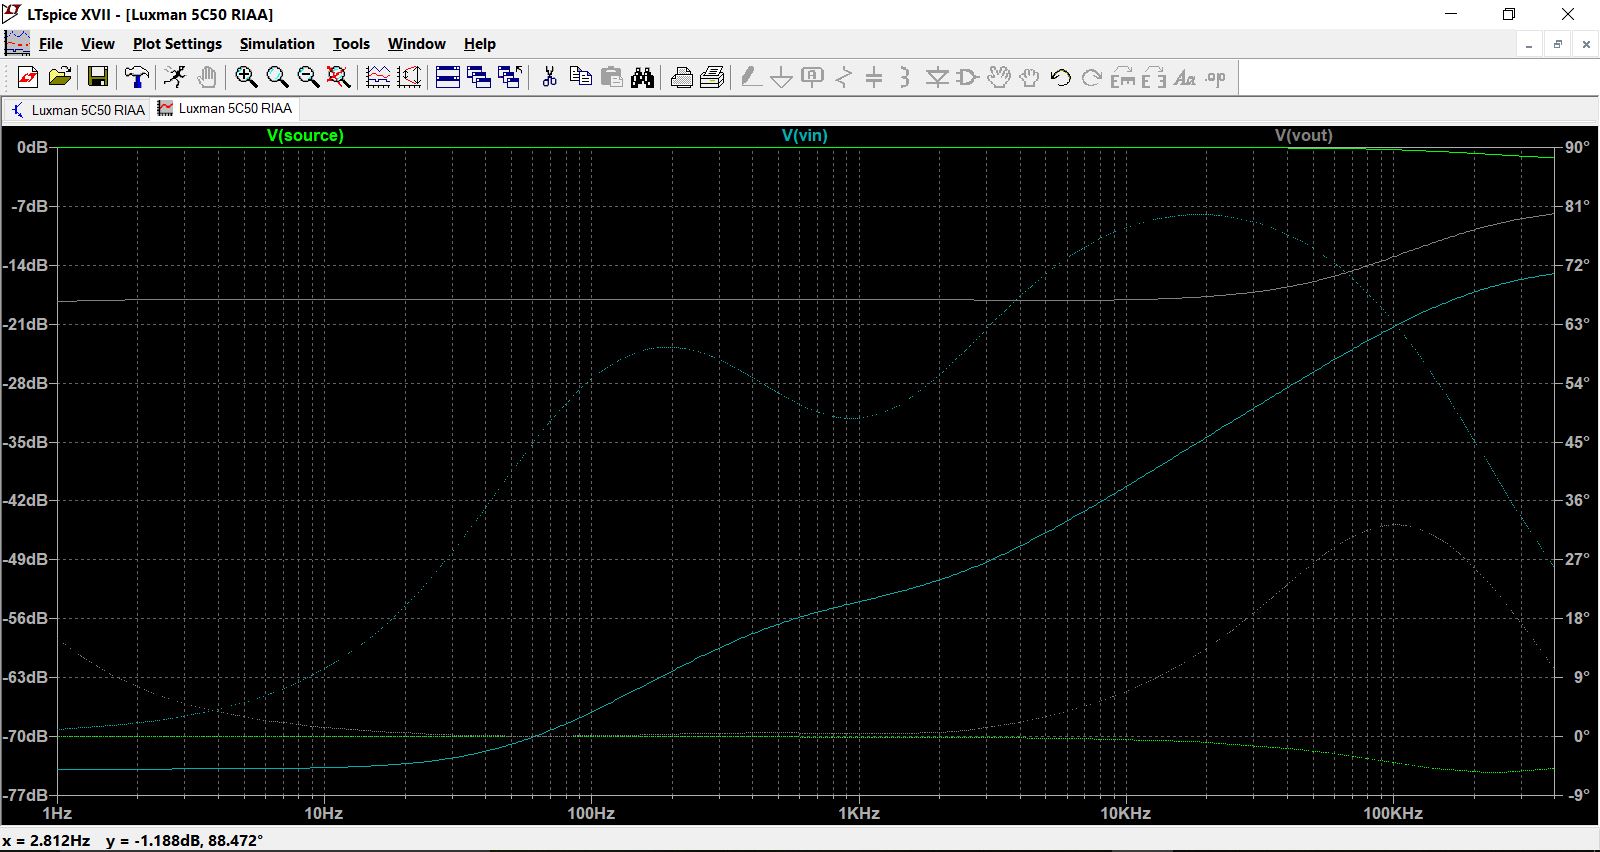Open the Print Setup icon
Image resolution: width=1600 pixels, height=852 pixels.
pos(713,77)
